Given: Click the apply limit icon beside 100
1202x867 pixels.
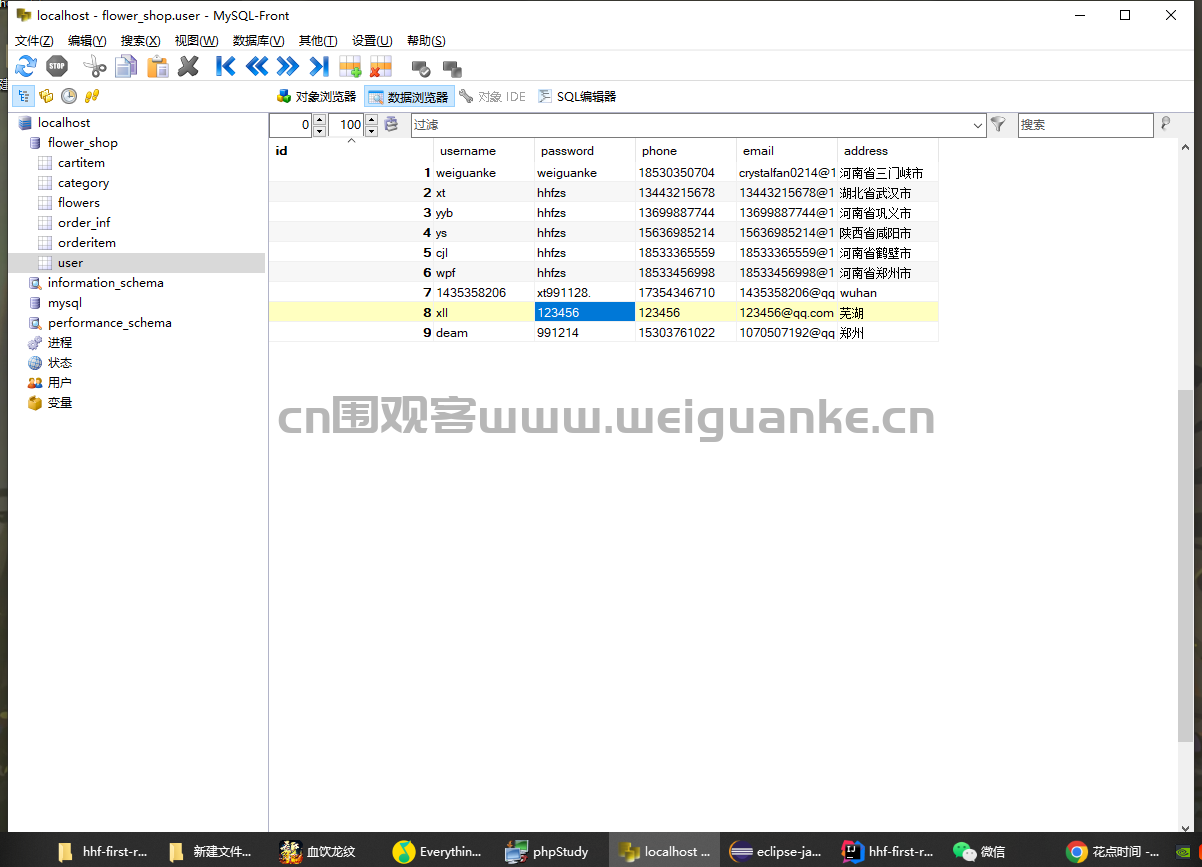Looking at the screenshot, I should (x=392, y=125).
